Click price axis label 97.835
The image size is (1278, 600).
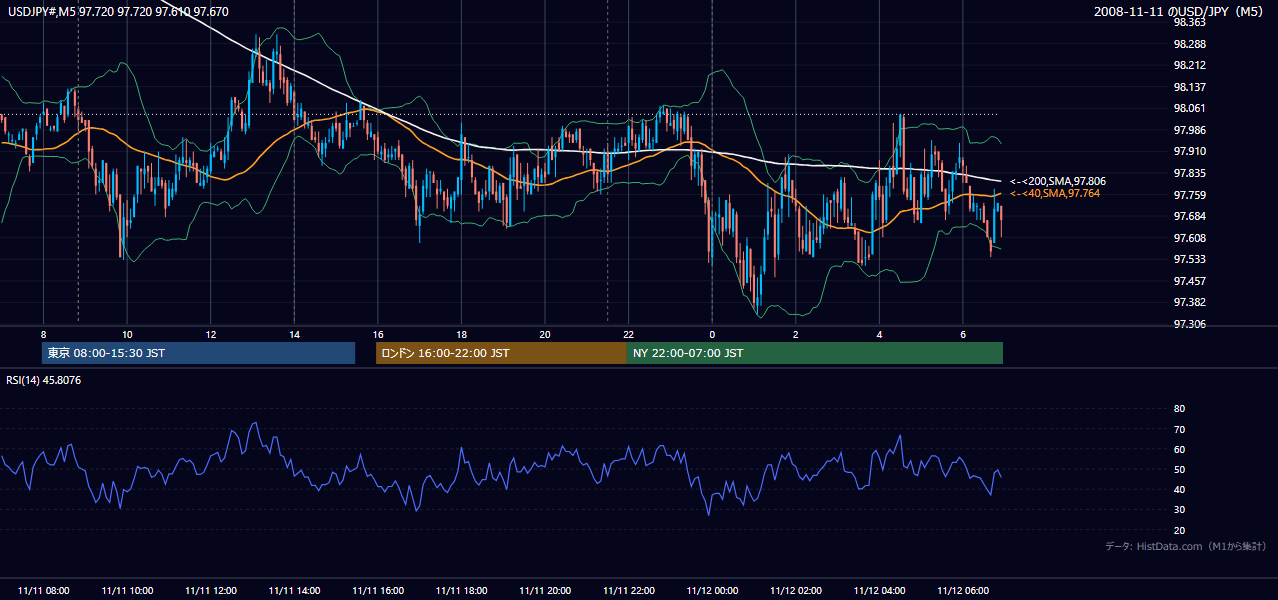pos(1189,173)
